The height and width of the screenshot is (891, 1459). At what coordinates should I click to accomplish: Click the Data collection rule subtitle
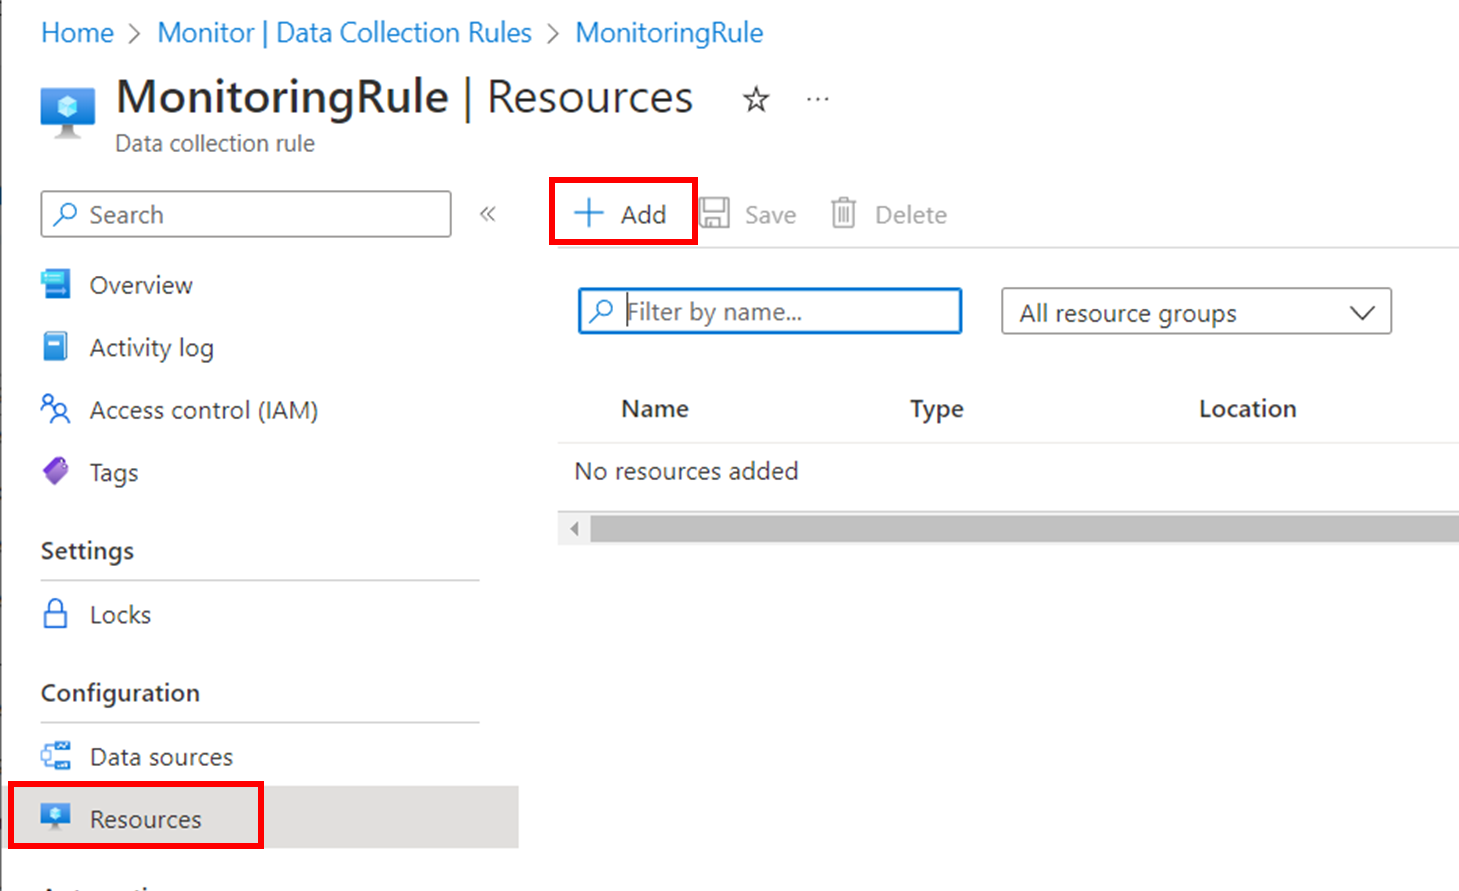[x=215, y=143]
